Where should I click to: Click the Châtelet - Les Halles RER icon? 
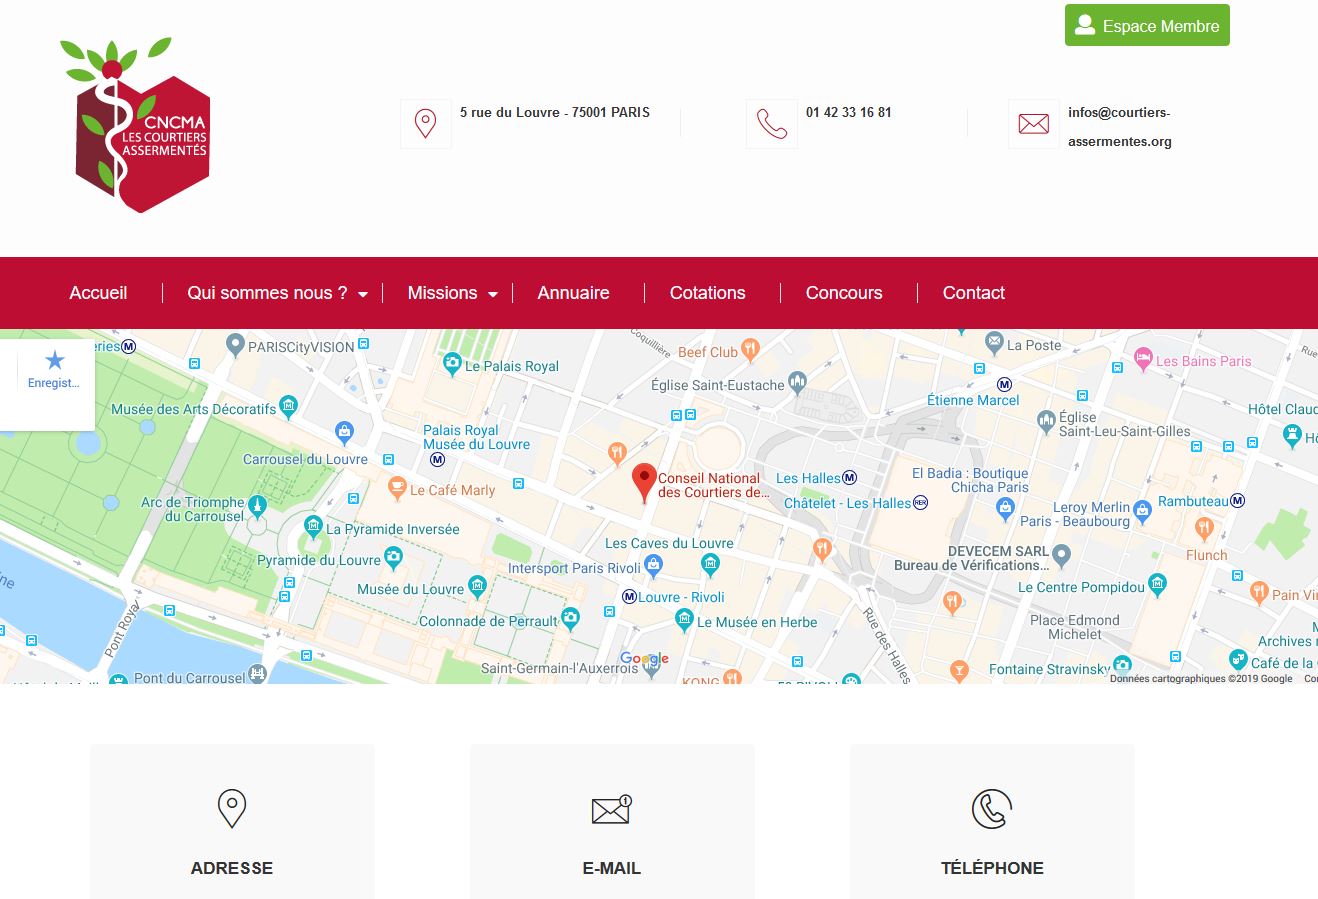click(921, 503)
